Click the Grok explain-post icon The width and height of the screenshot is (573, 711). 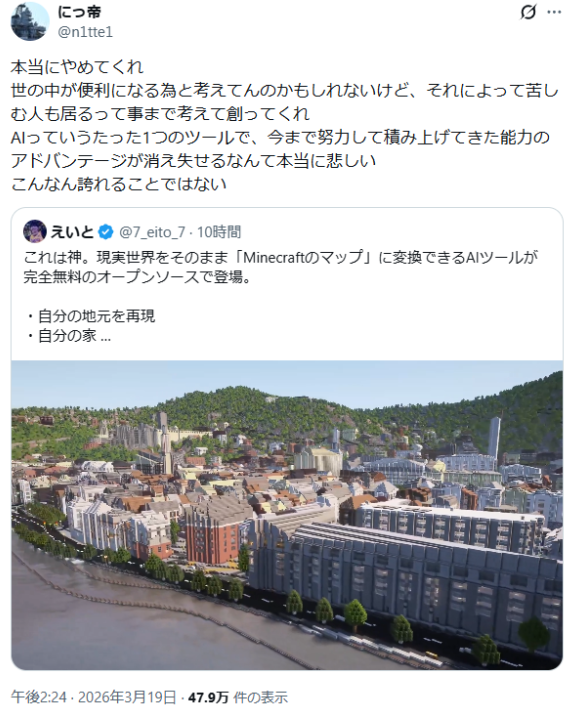coord(528,12)
